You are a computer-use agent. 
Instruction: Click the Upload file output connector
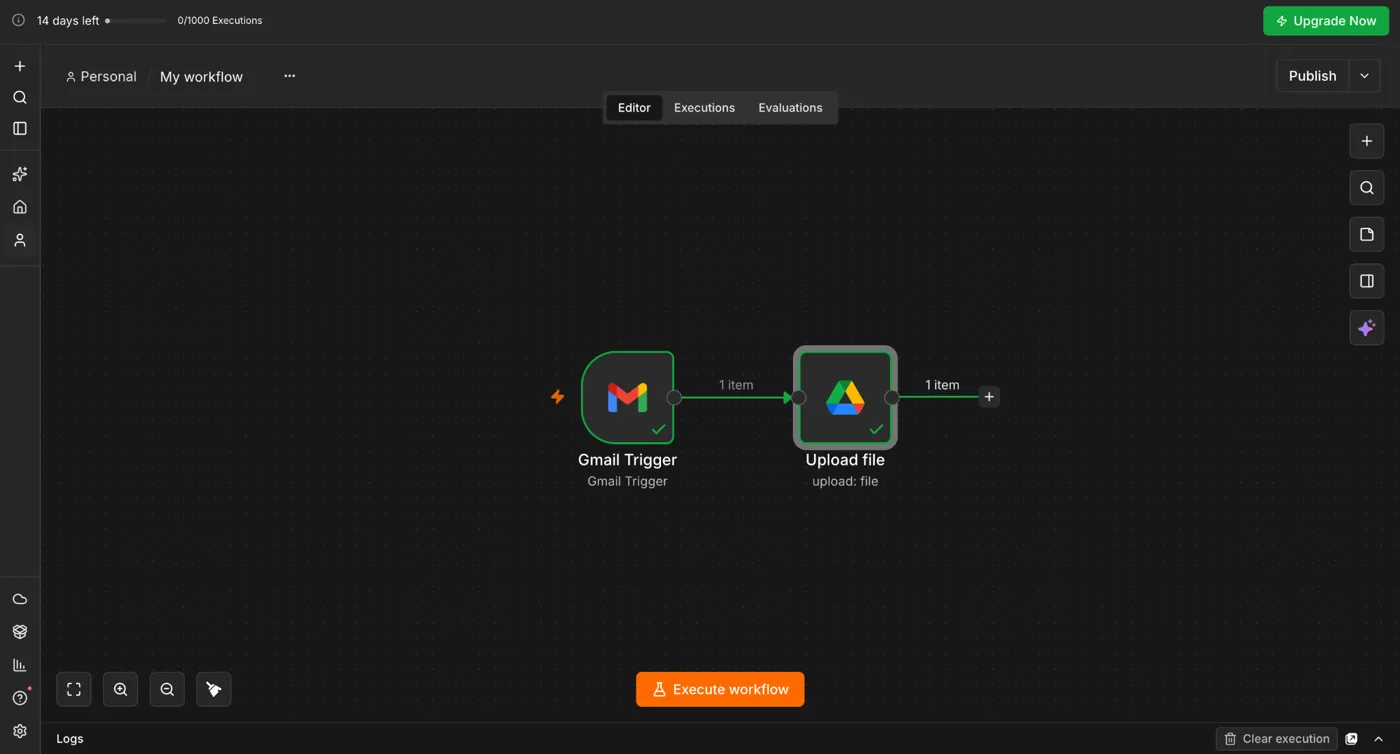[x=892, y=397]
